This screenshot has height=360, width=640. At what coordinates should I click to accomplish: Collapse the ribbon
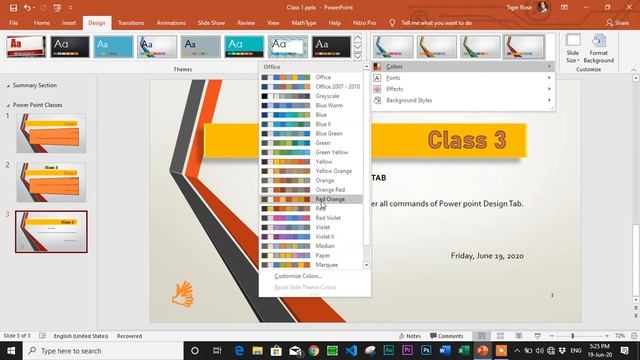click(634, 70)
